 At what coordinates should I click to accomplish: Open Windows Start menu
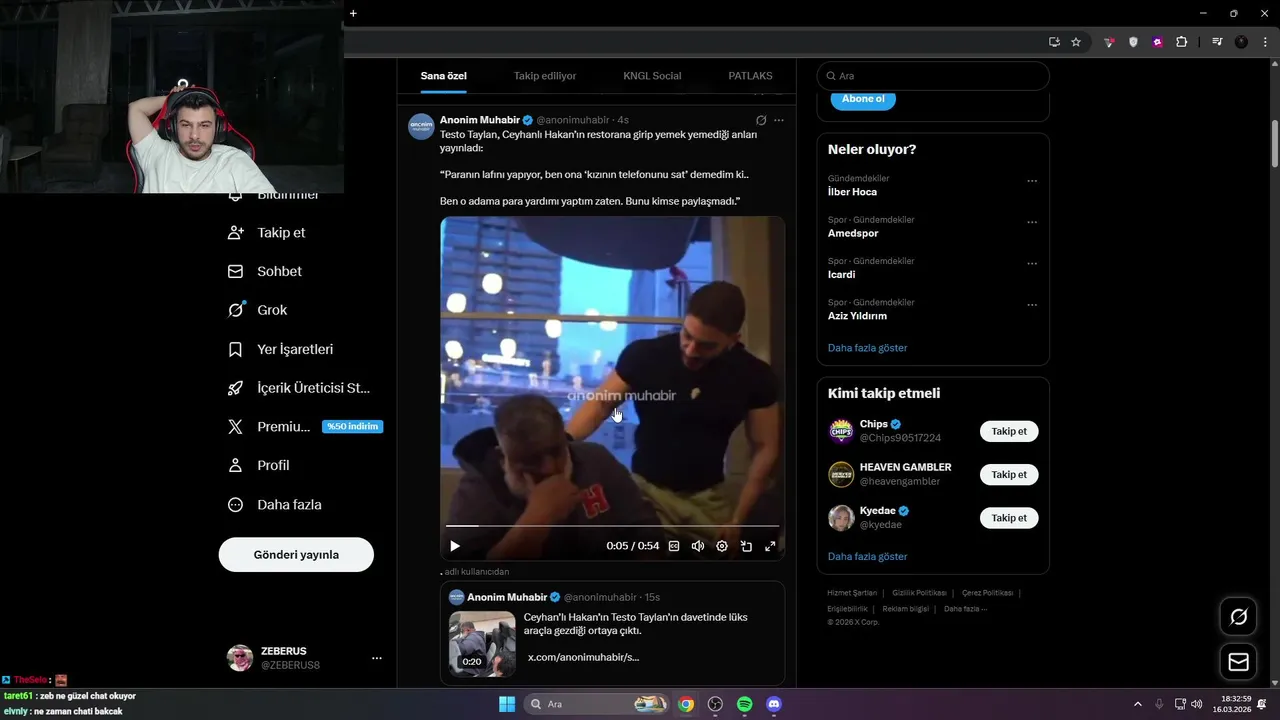[x=507, y=704]
